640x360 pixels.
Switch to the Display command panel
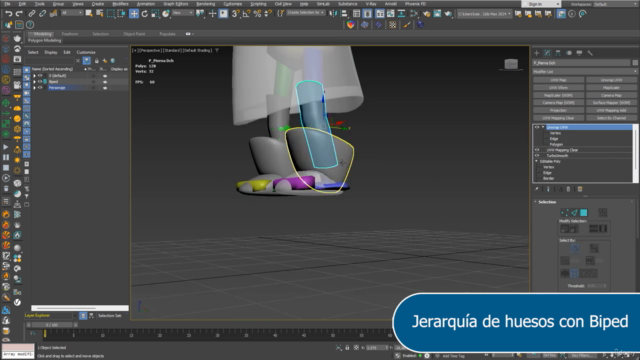[x=579, y=53]
